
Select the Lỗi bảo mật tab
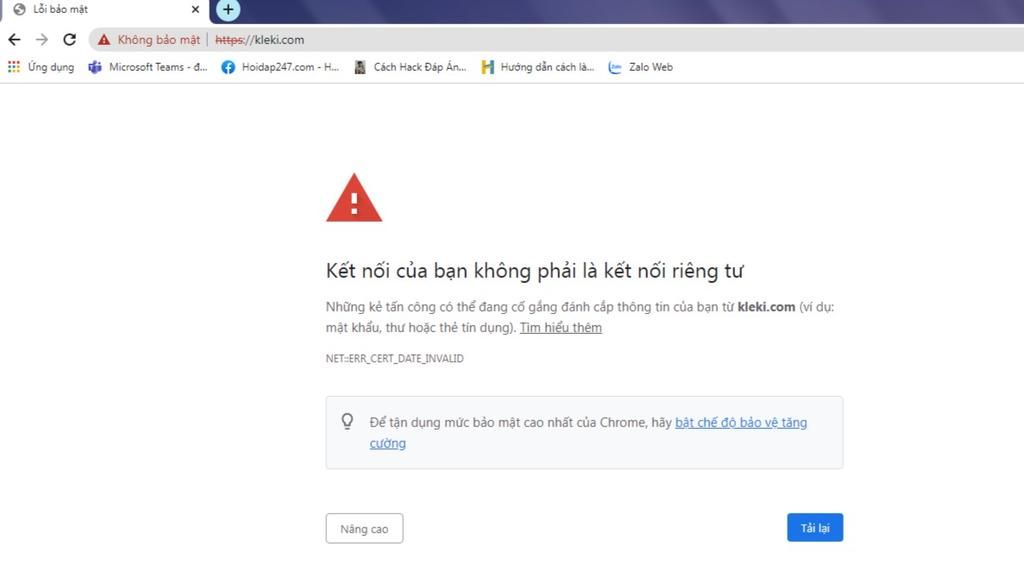104,10
